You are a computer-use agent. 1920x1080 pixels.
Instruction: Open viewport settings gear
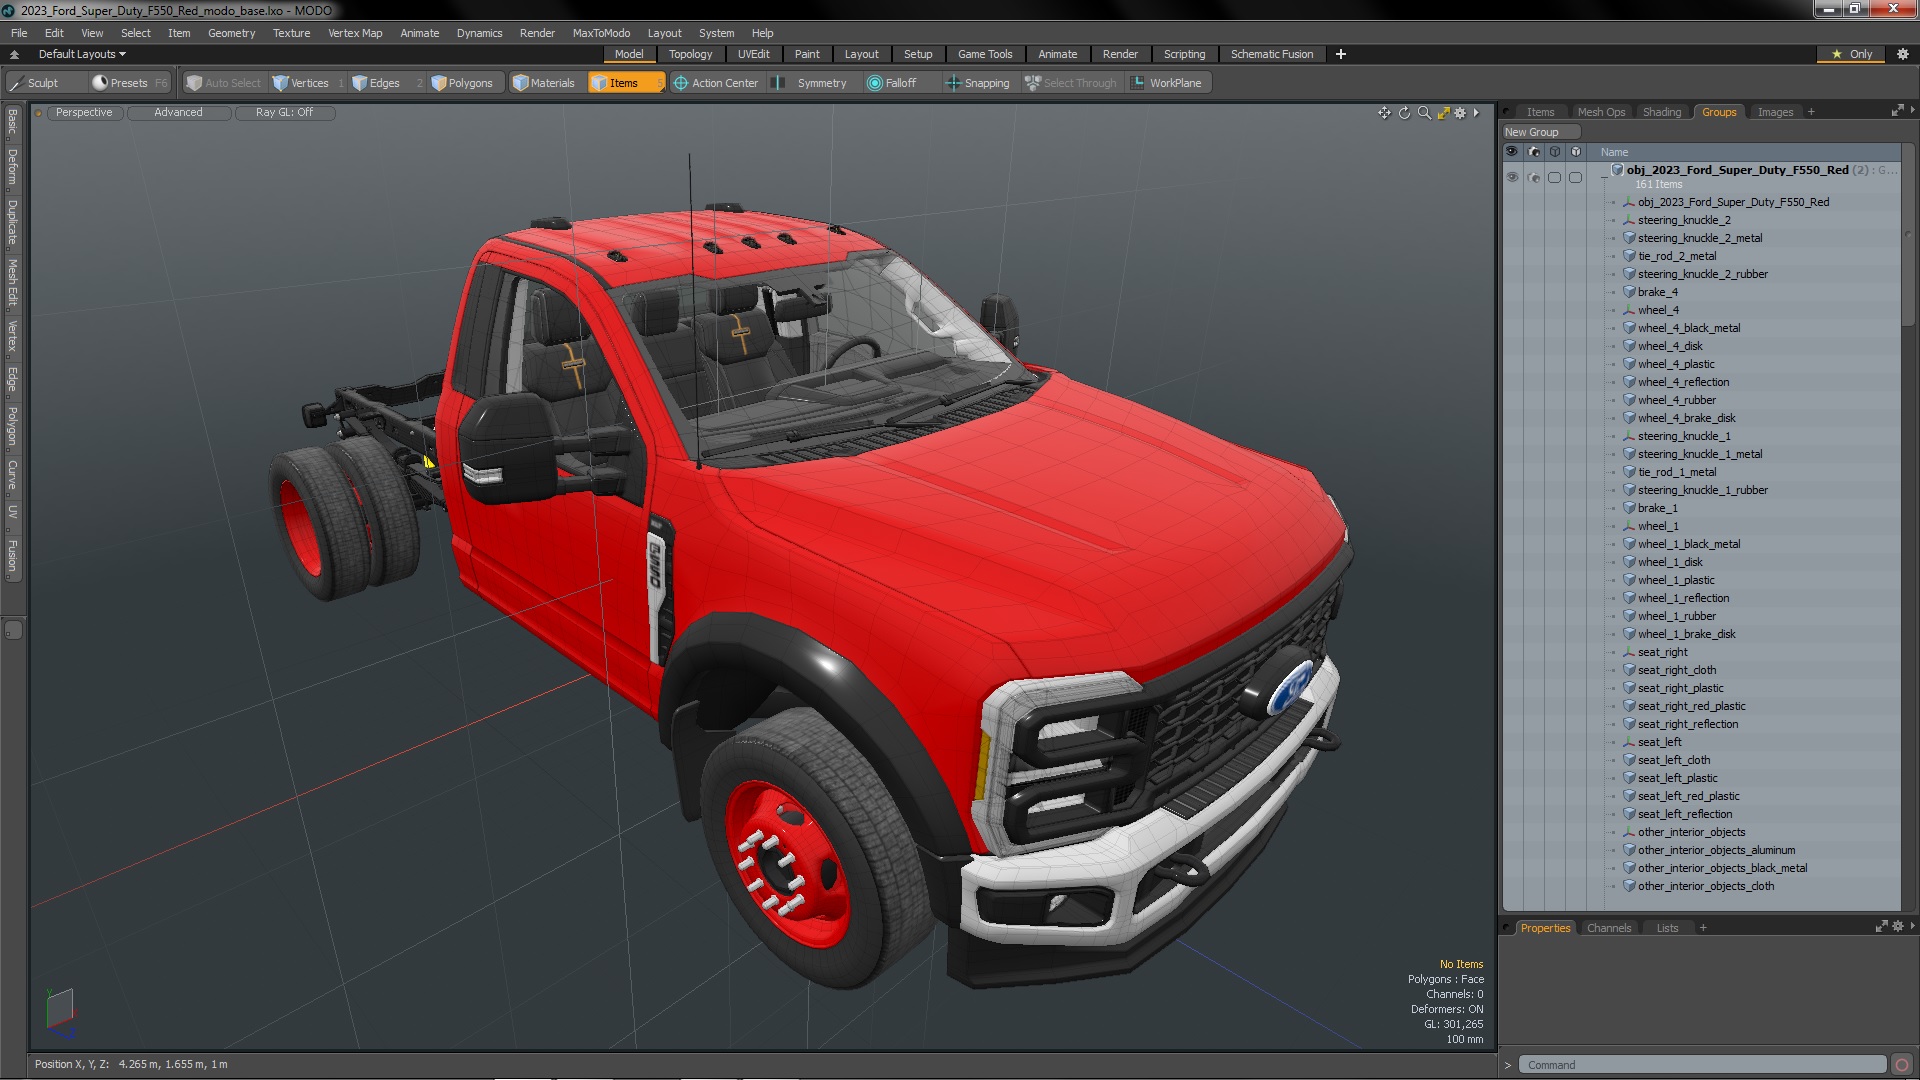(1460, 113)
